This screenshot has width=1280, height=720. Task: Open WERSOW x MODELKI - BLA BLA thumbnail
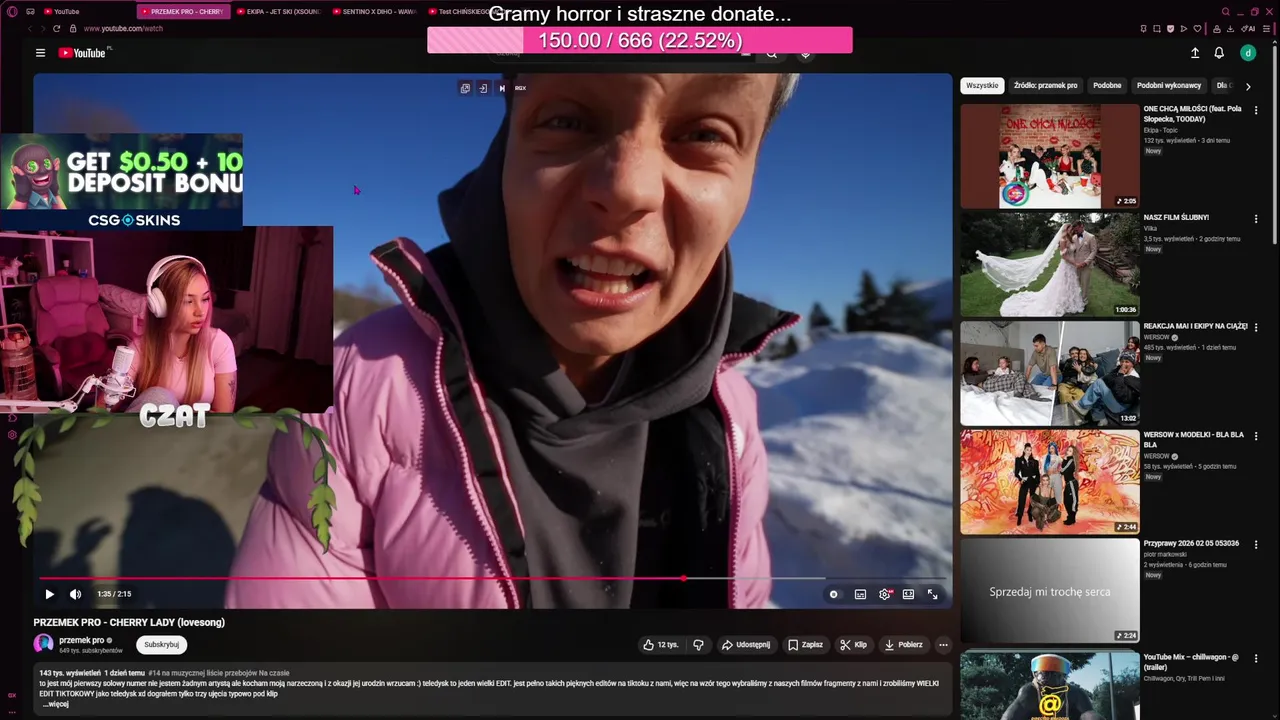1049,482
